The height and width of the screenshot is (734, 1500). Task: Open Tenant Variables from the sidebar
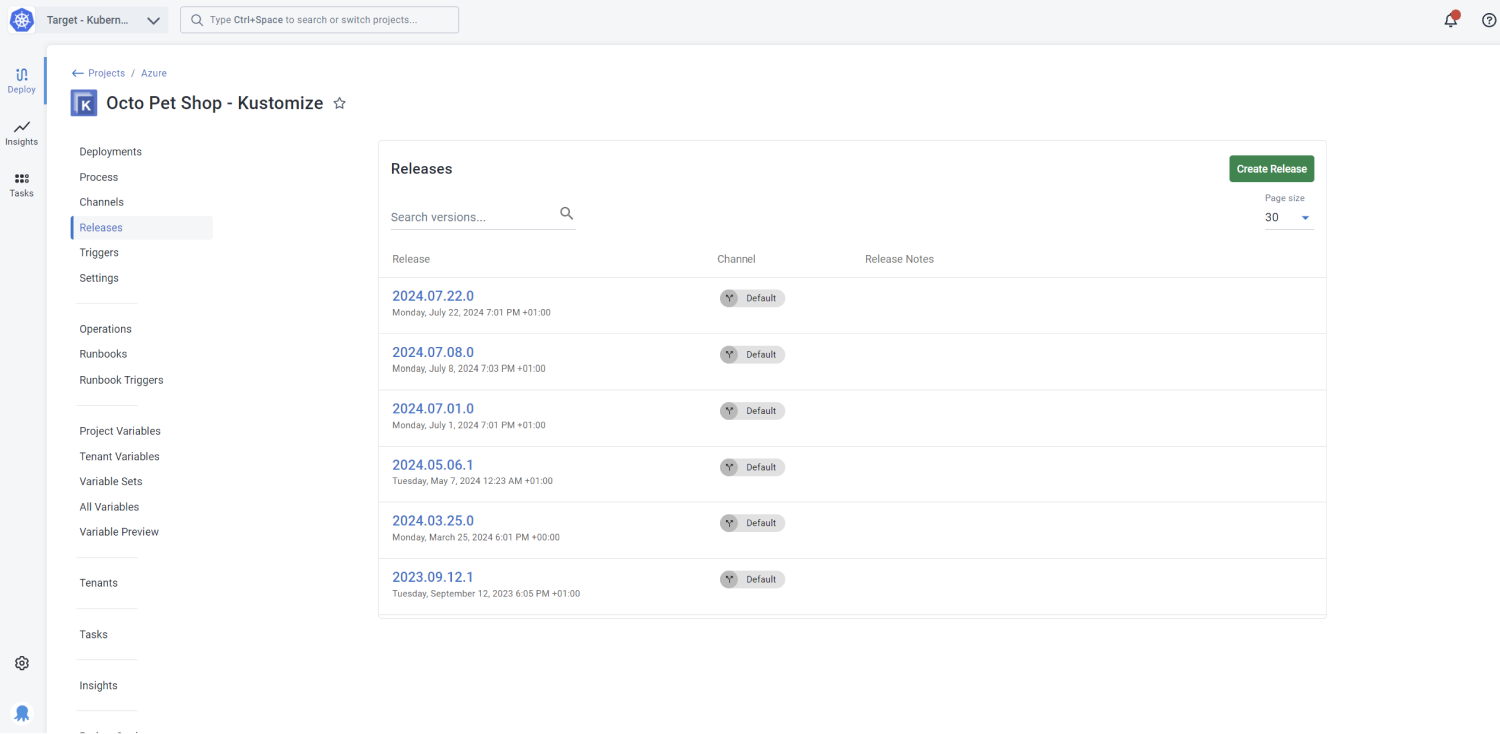[119, 456]
